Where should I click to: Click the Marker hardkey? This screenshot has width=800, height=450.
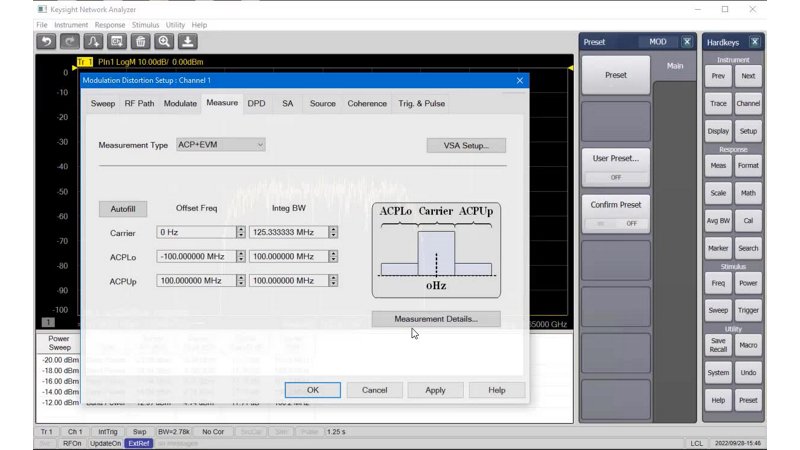point(718,248)
